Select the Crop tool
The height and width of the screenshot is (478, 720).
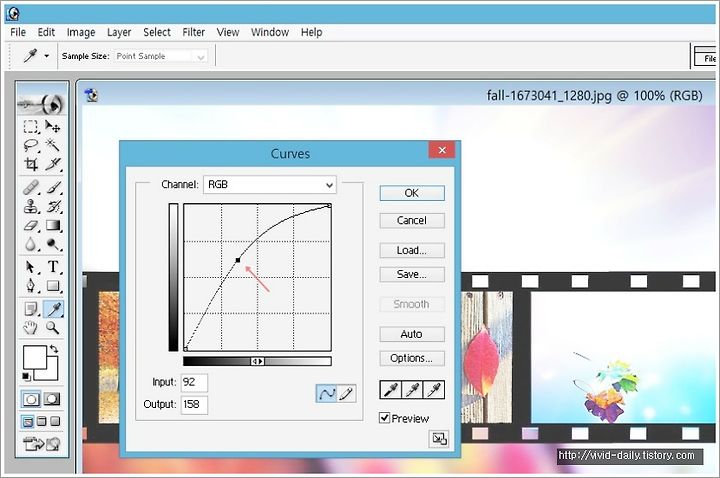(31, 164)
